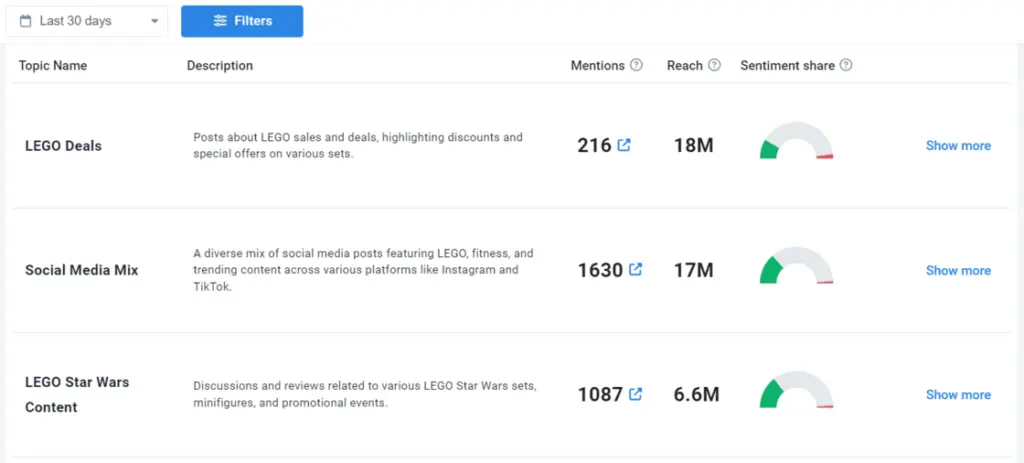Open external link icon for Social Media Mix mentions
Viewport: 1024px width, 463px height.
[635, 270]
